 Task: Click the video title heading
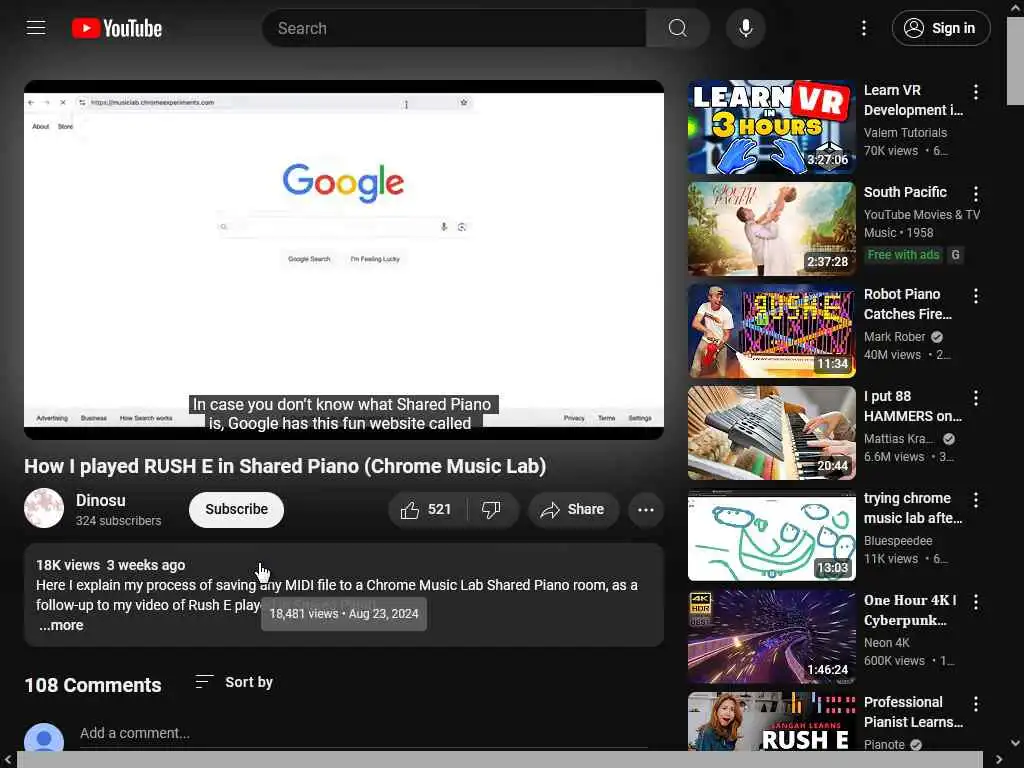[285, 466]
